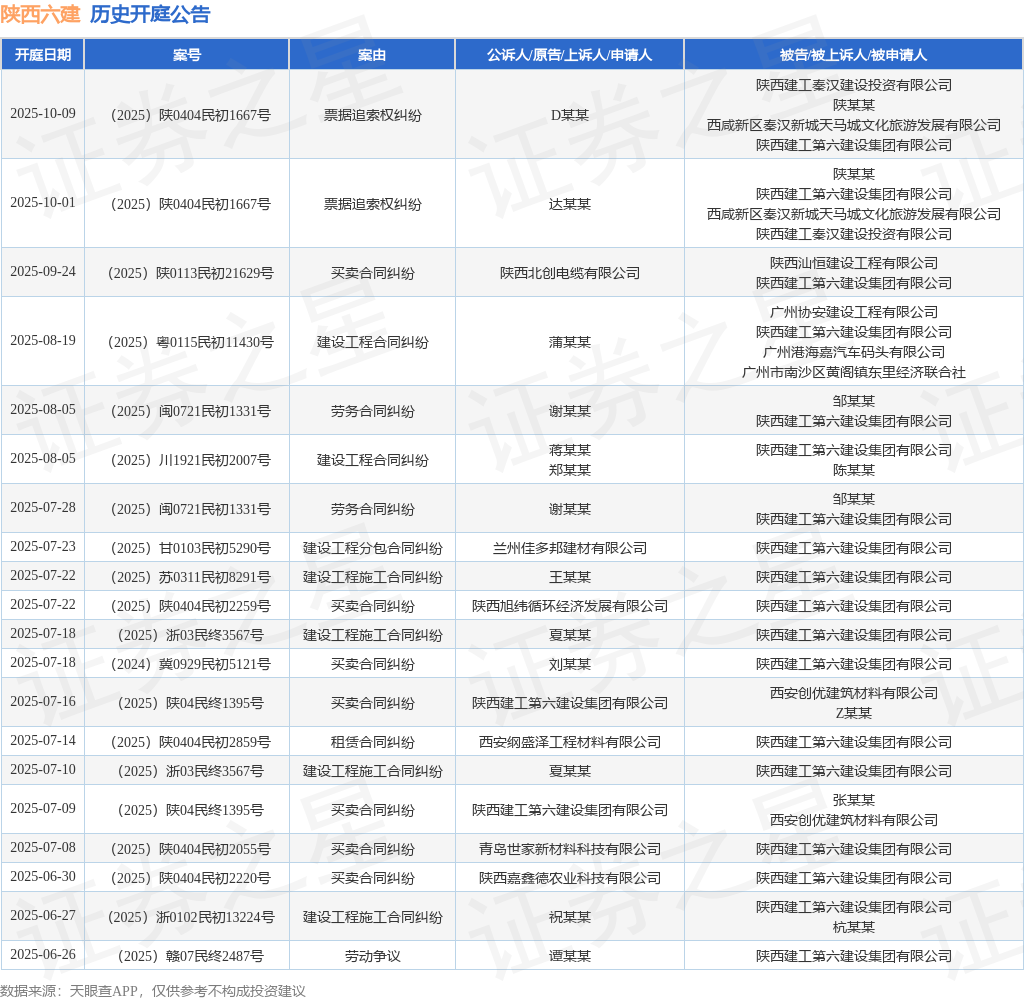The image size is (1024, 1000).
Task: Click plaintiff 蒋某某
Action: pyautogui.click(x=569, y=450)
